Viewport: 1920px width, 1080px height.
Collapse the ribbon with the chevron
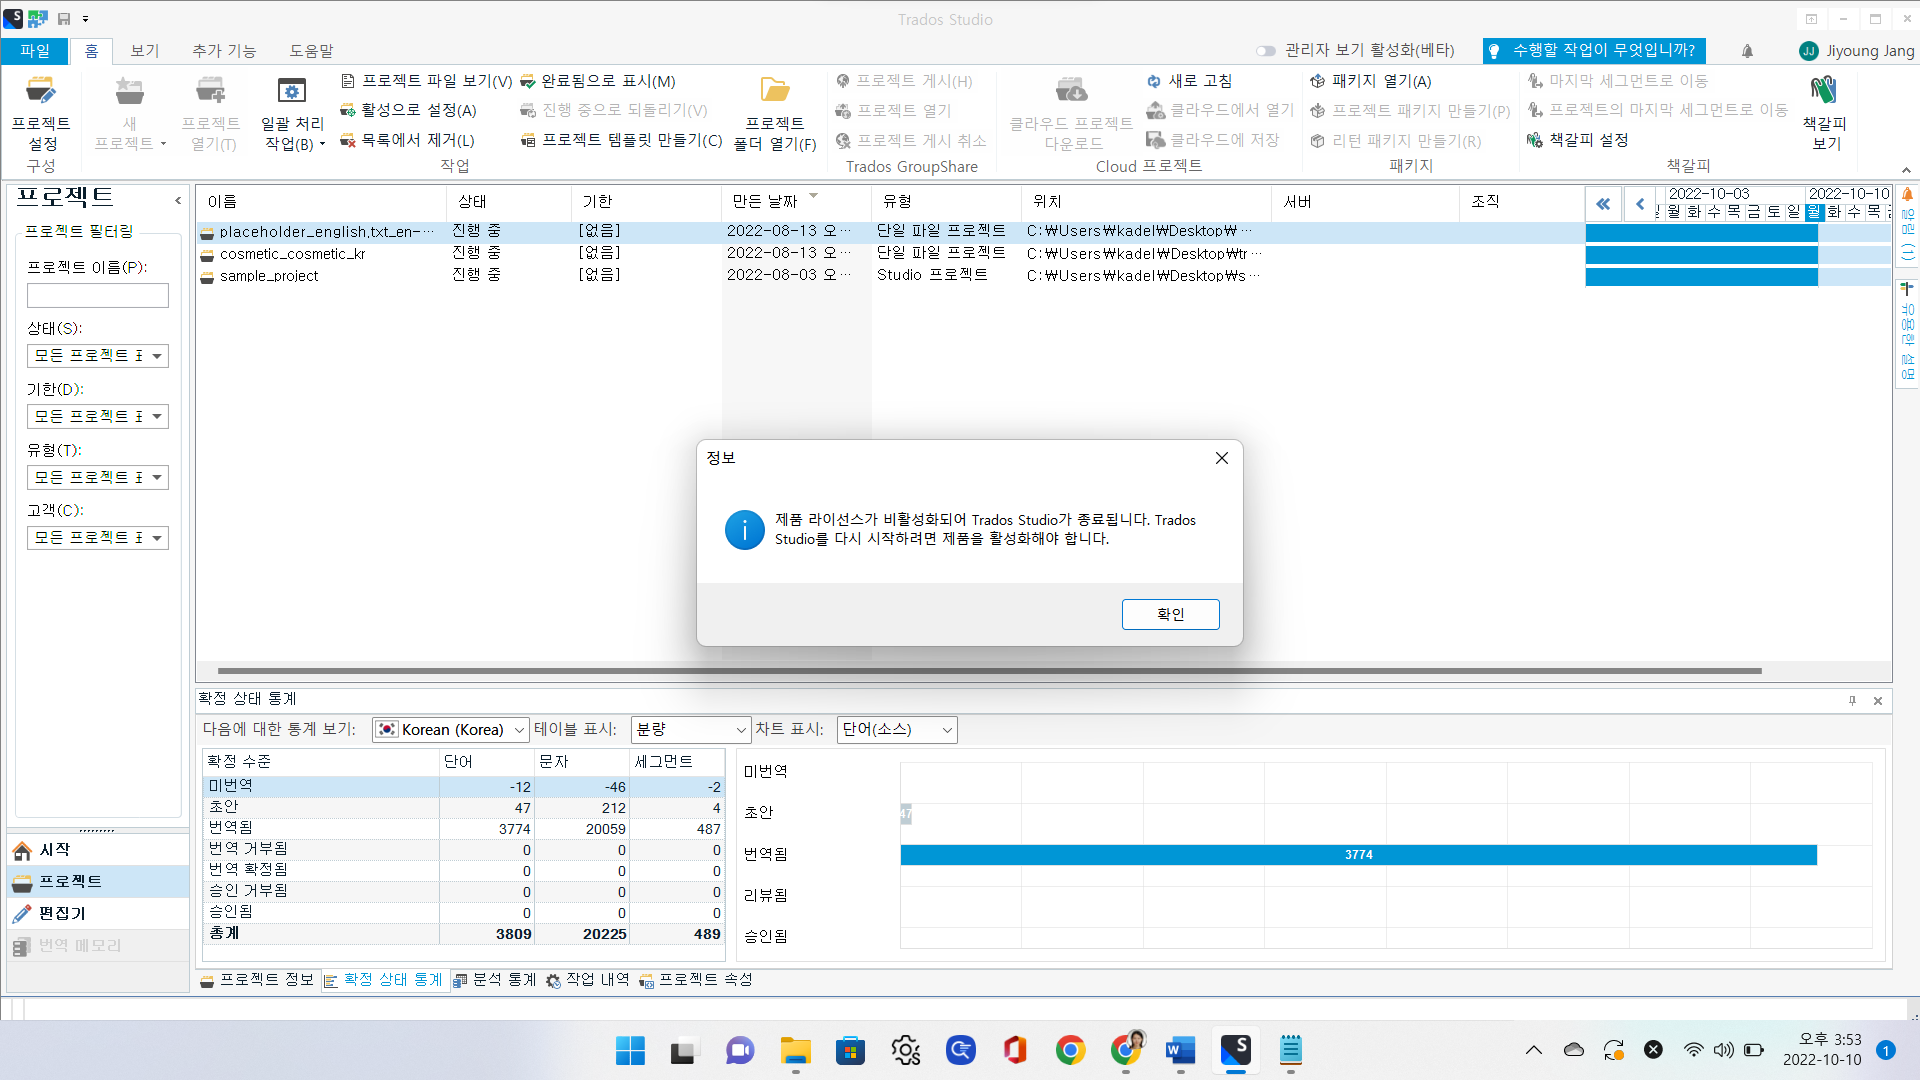(1906, 170)
